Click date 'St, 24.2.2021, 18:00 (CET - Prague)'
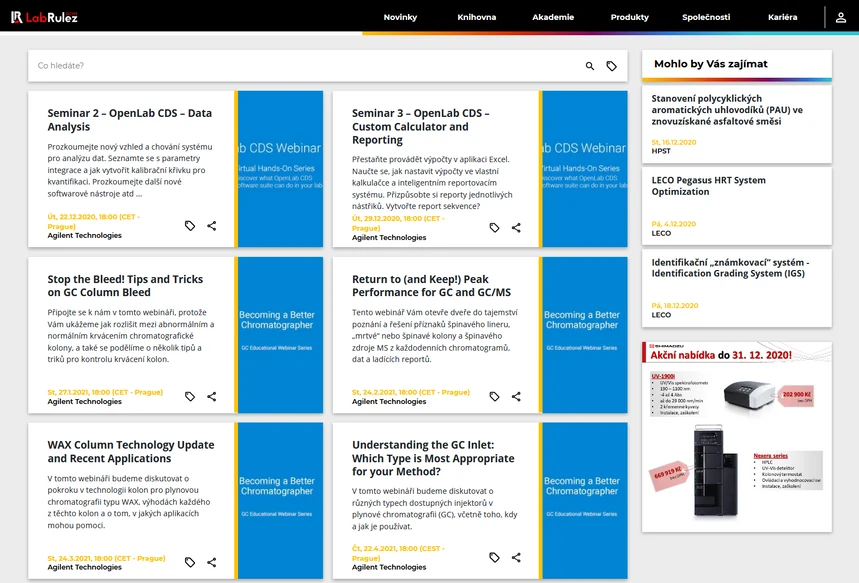 coord(411,392)
